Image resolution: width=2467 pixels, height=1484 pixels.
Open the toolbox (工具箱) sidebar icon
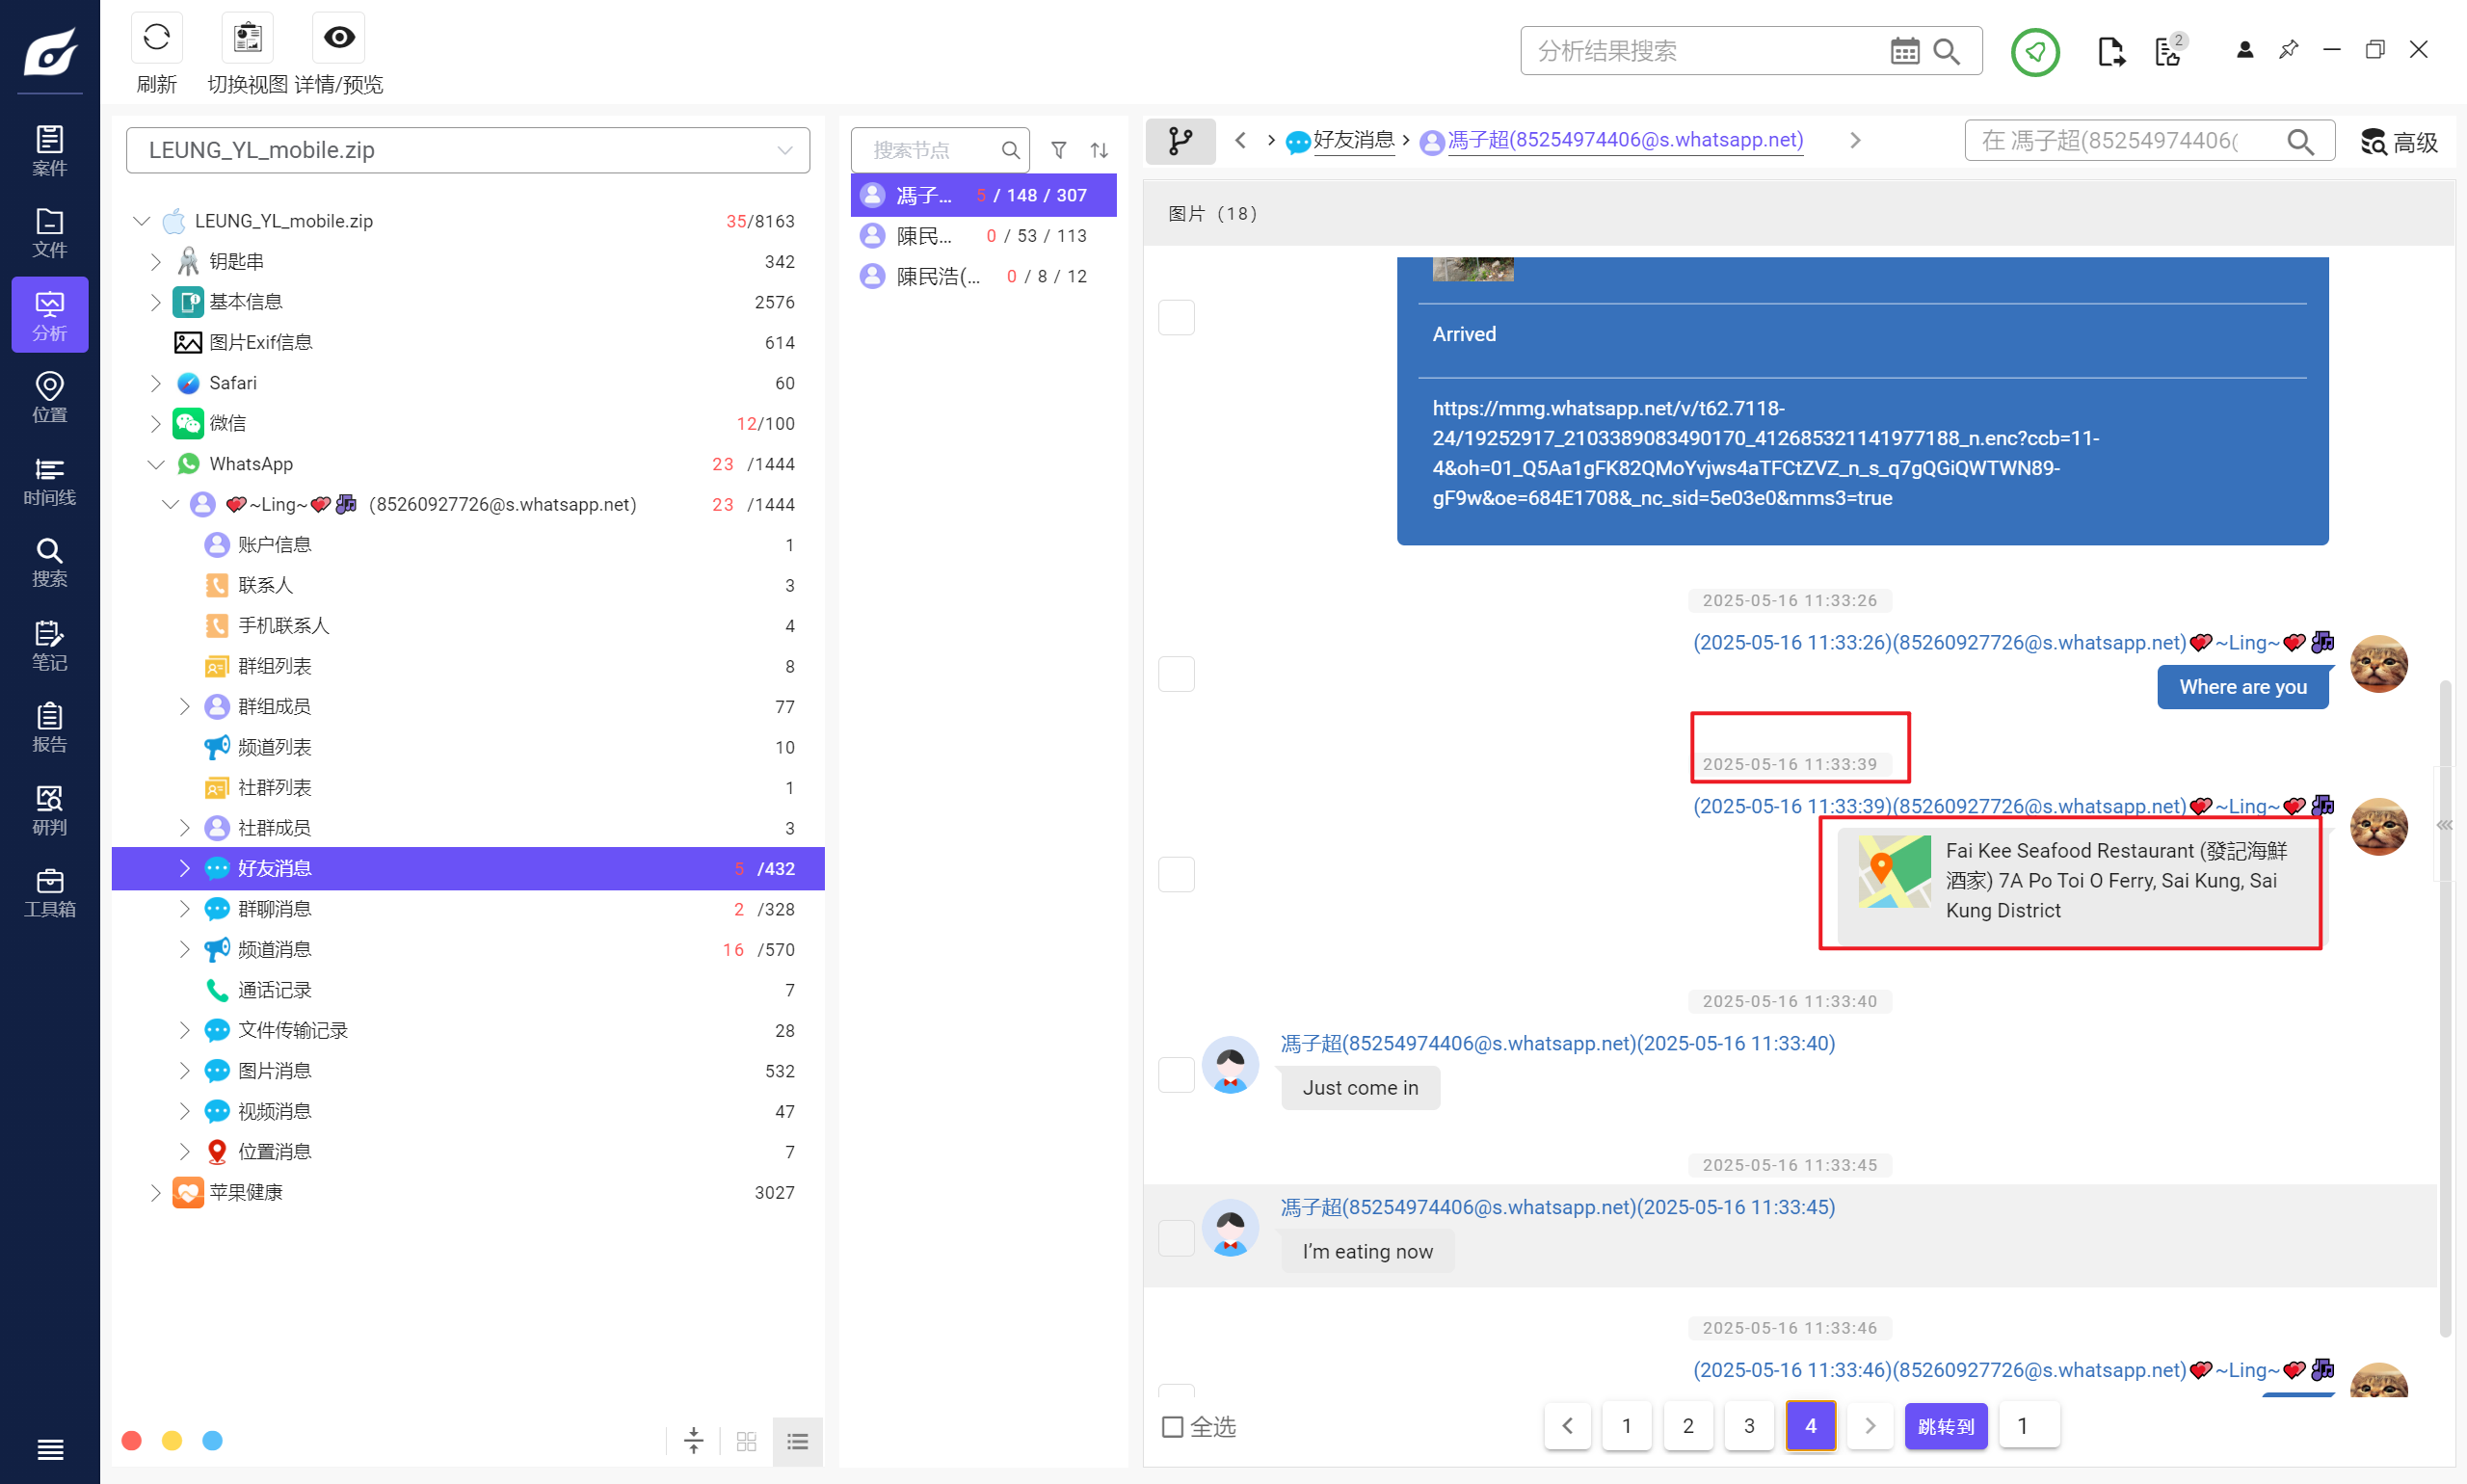49,892
